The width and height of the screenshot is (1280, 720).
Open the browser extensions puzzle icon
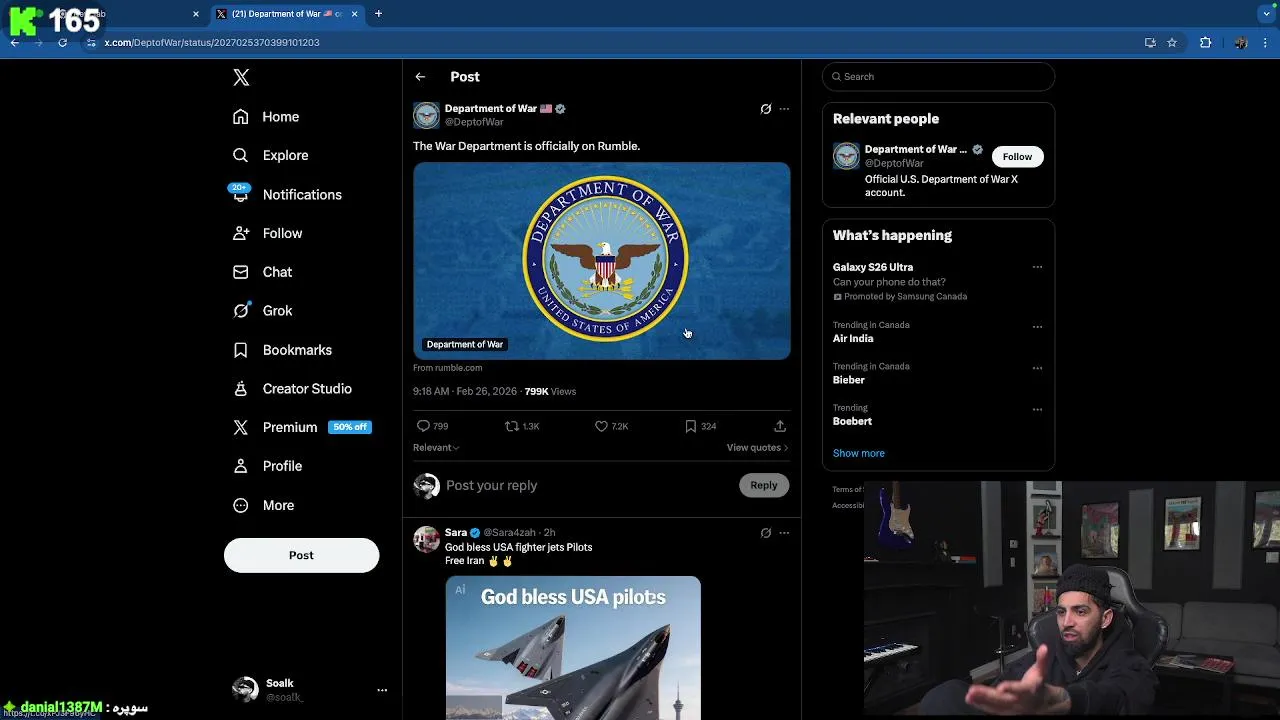[x=1205, y=43]
